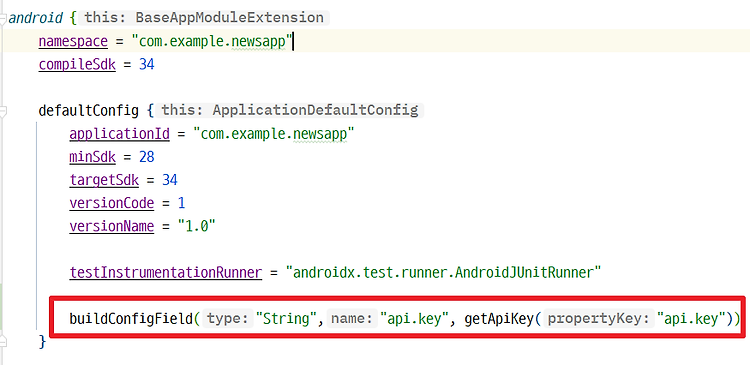The image size is (750, 365).
Task: Click the 'this: ApplicationDefaultConfig' inlay hint
Action: (x=290, y=111)
